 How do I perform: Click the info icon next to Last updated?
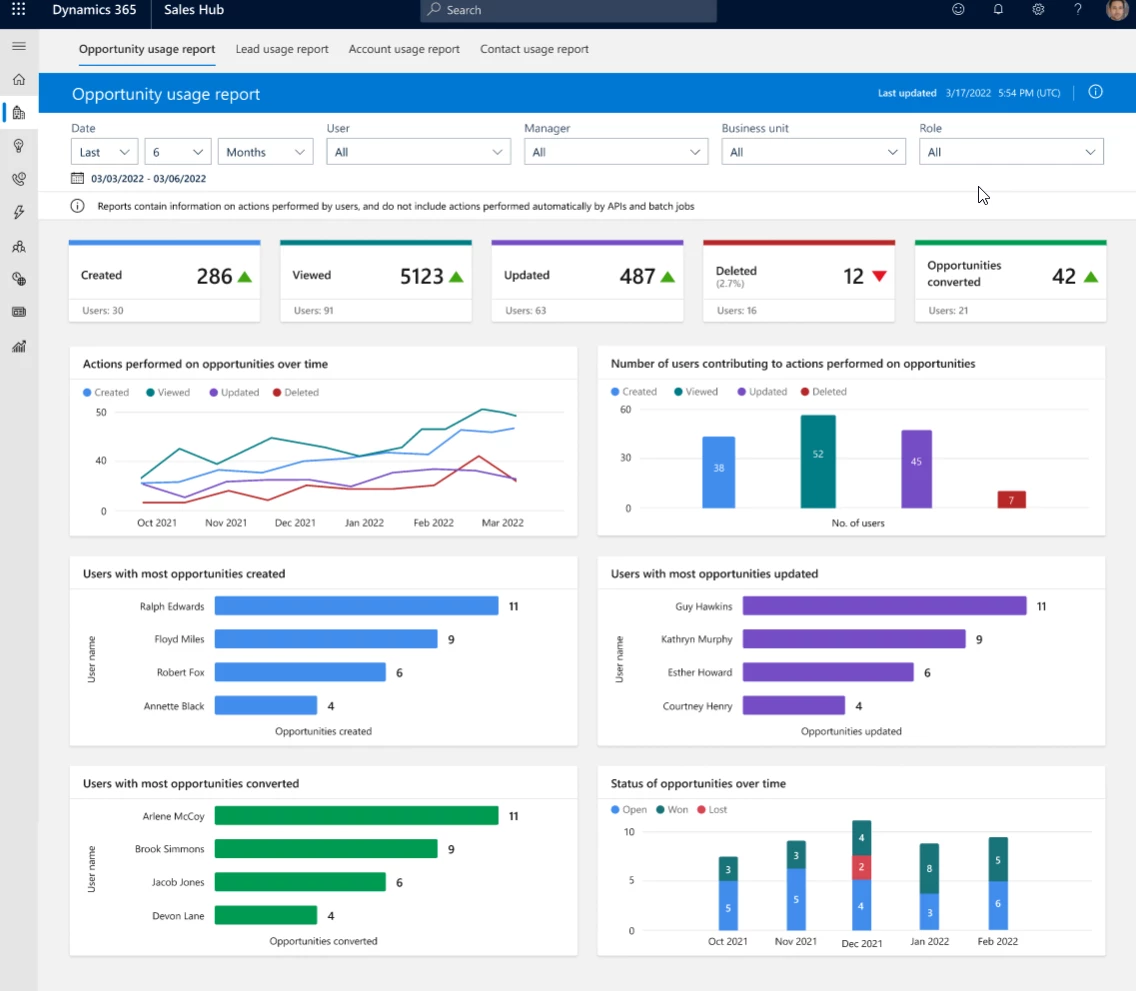pyautogui.click(x=1095, y=91)
